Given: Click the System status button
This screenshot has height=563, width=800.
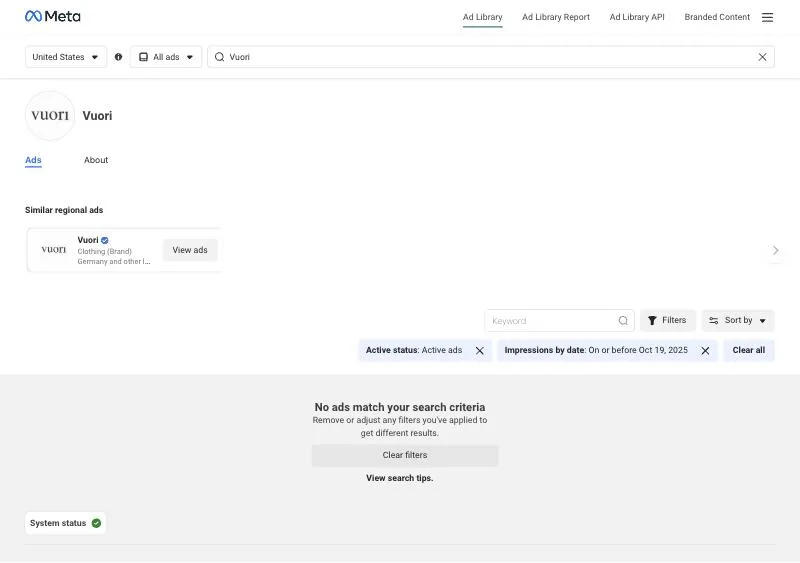Looking at the screenshot, I should pos(65,523).
